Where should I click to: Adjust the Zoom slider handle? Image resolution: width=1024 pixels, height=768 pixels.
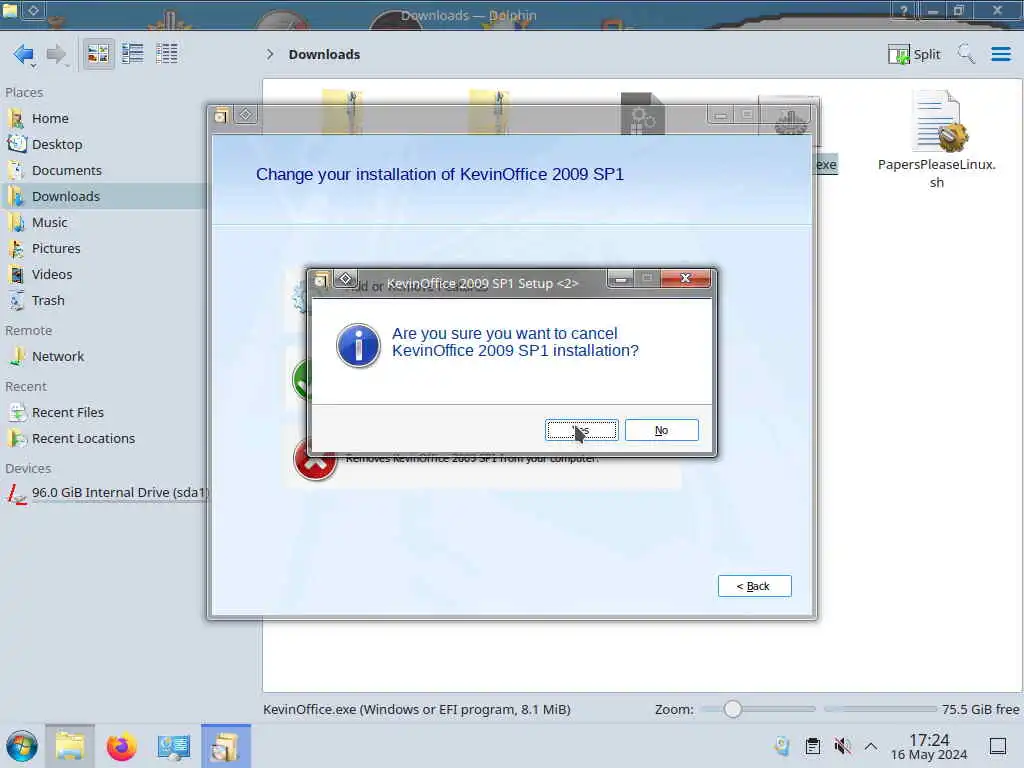point(733,709)
